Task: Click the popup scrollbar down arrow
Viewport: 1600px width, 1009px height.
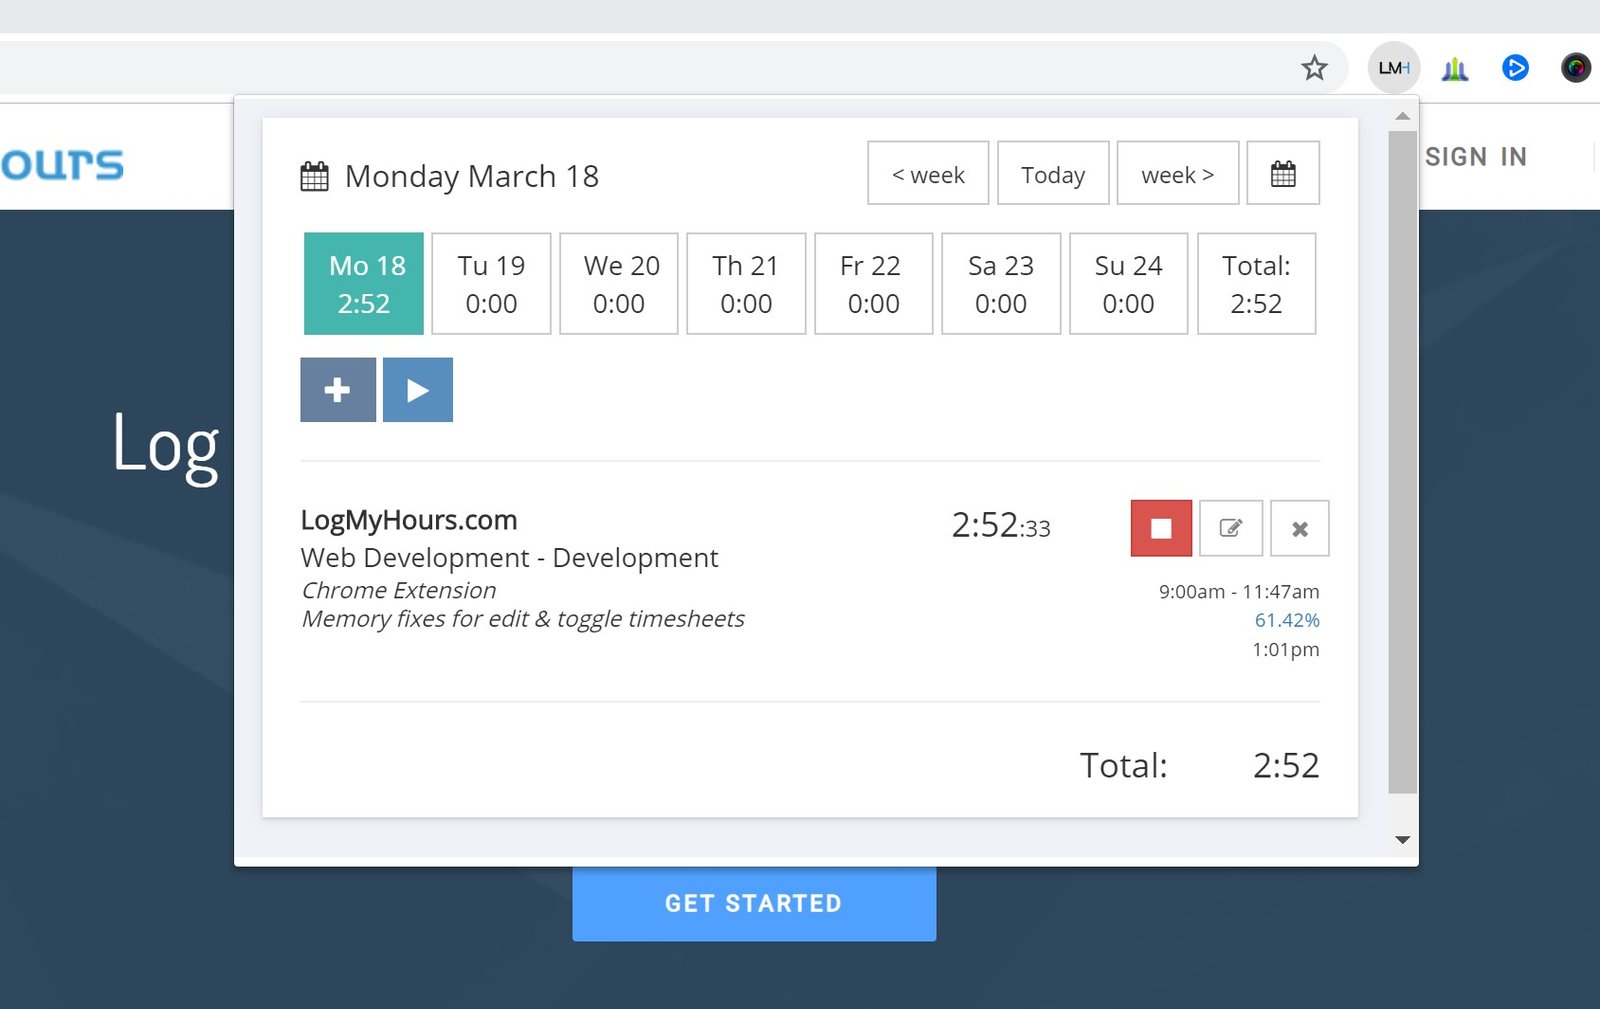Action: coord(1402,840)
